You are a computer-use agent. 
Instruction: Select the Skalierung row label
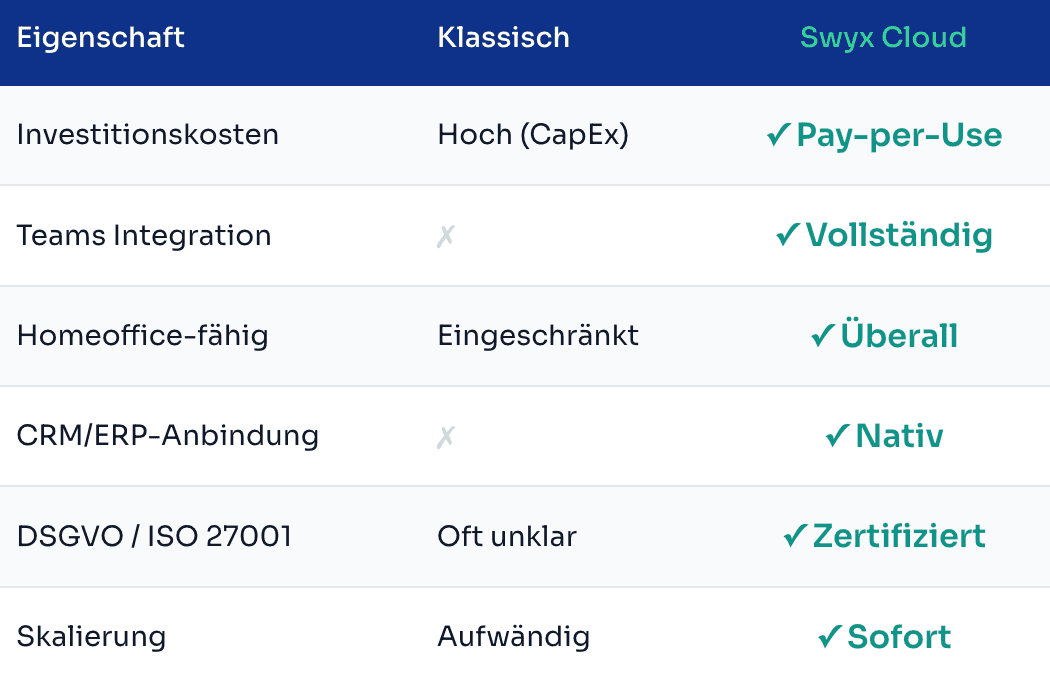point(91,636)
